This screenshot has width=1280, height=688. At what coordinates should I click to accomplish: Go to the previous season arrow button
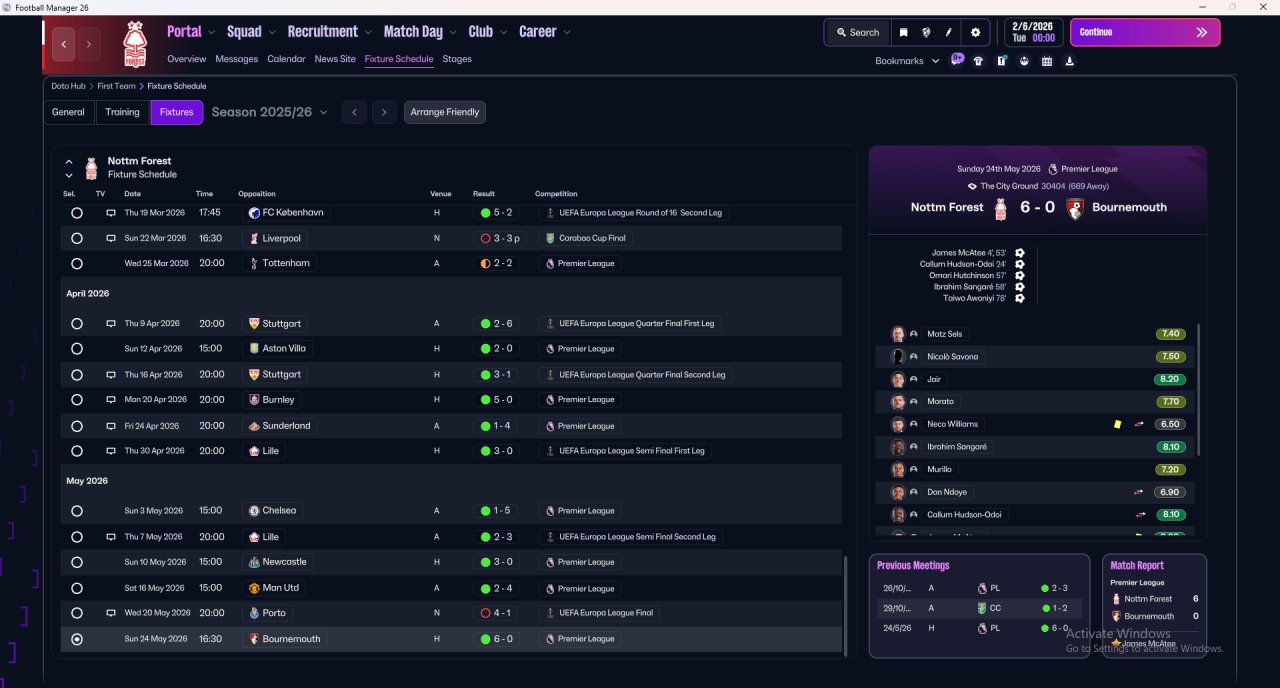[x=354, y=112]
